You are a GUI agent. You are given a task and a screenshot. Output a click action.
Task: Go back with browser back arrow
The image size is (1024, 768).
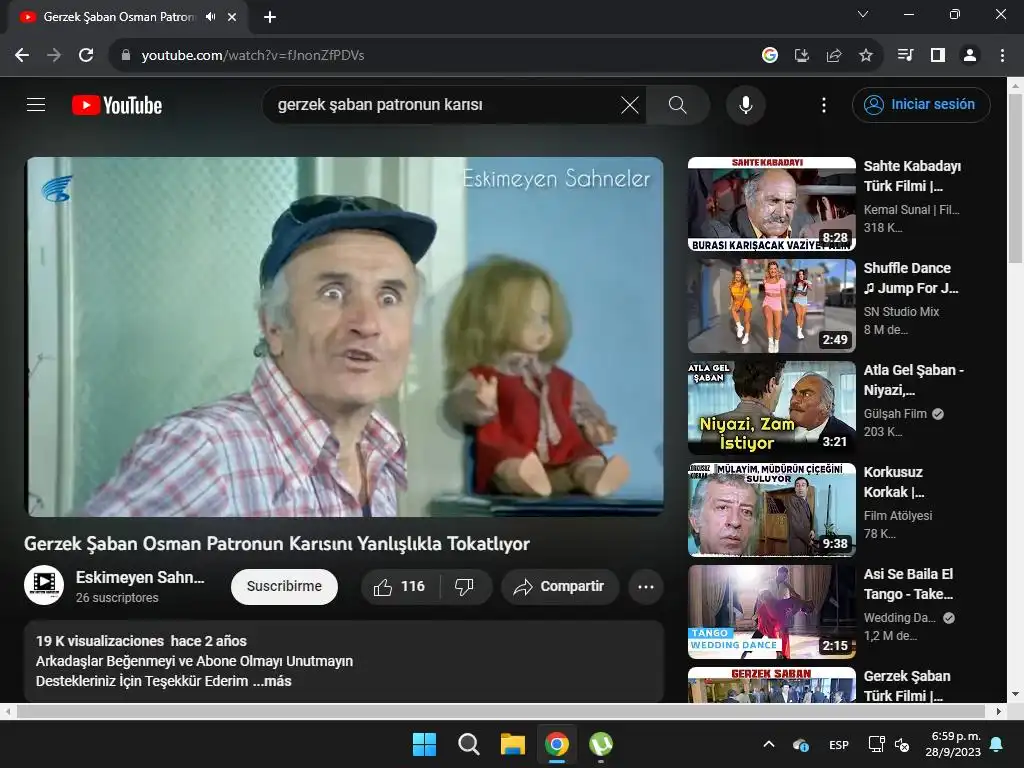point(22,56)
